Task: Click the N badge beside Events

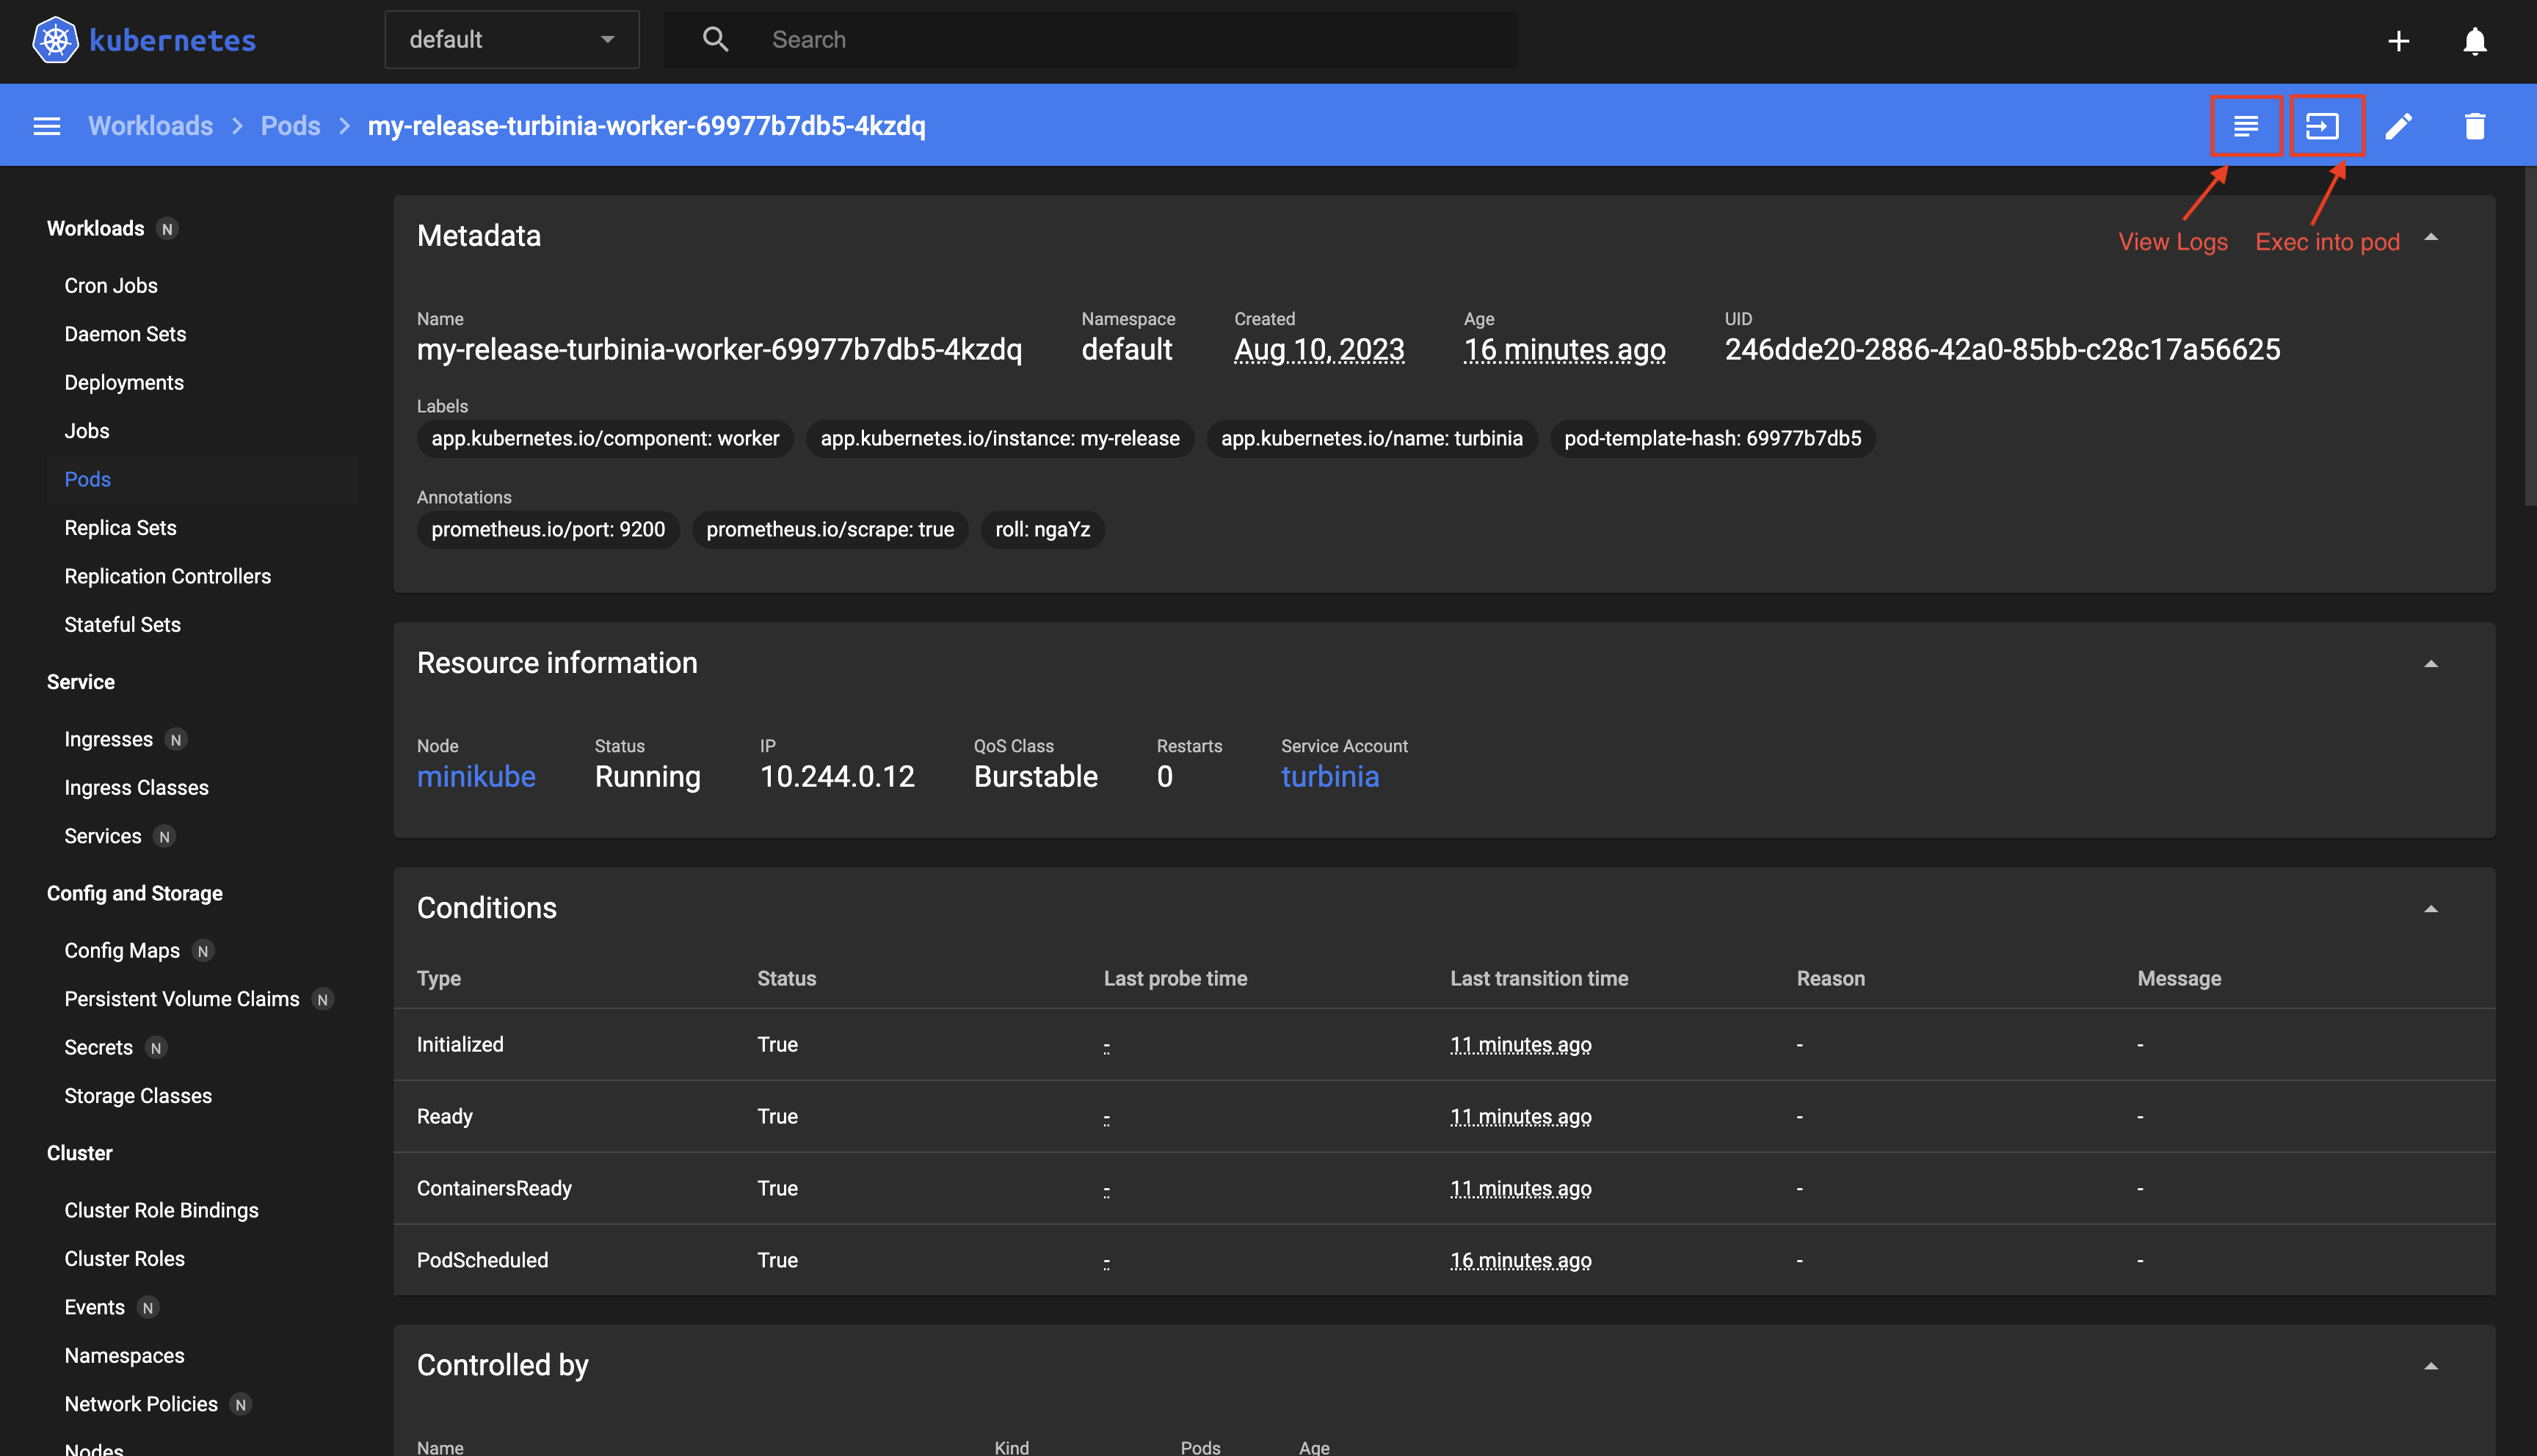Action: point(148,1308)
